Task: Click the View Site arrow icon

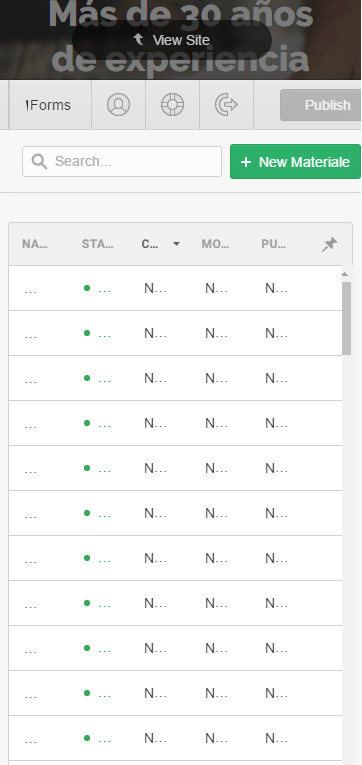Action: (139, 39)
